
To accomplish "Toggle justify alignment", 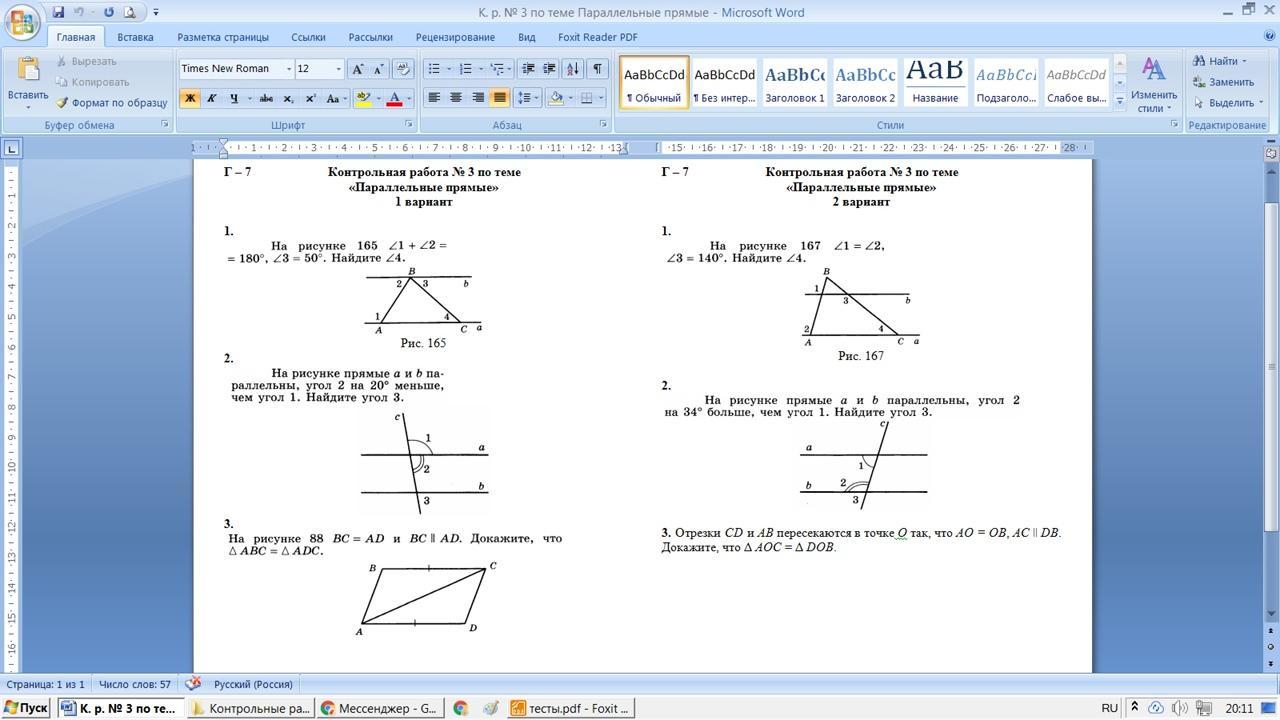I will click(x=500, y=98).
